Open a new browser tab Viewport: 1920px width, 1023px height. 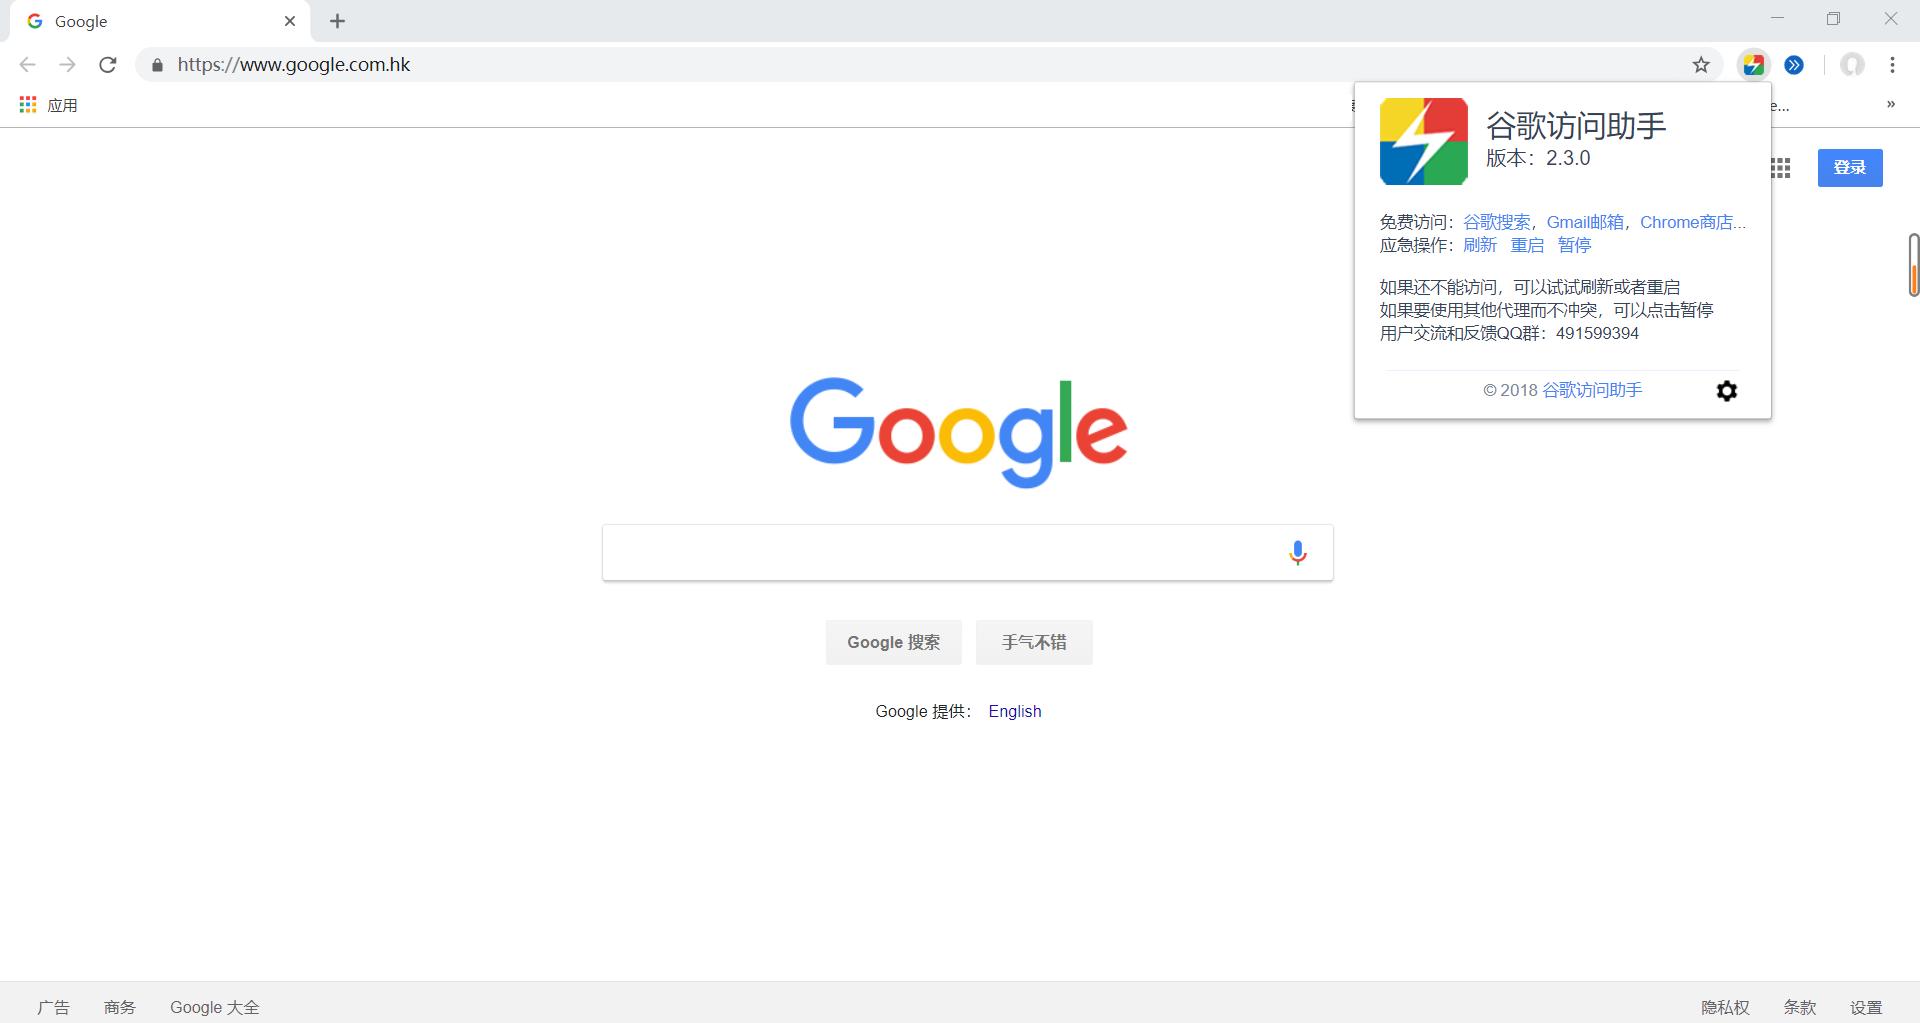coord(337,20)
